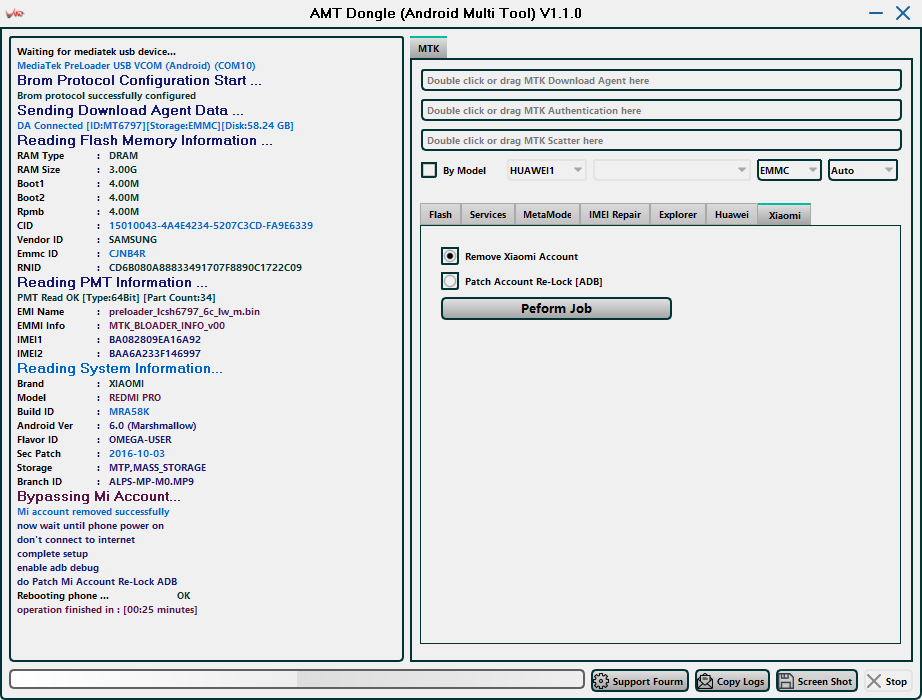922x700 pixels.
Task: Click the Flavor ID value OMEGA-USER
Action: tap(140, 439)
